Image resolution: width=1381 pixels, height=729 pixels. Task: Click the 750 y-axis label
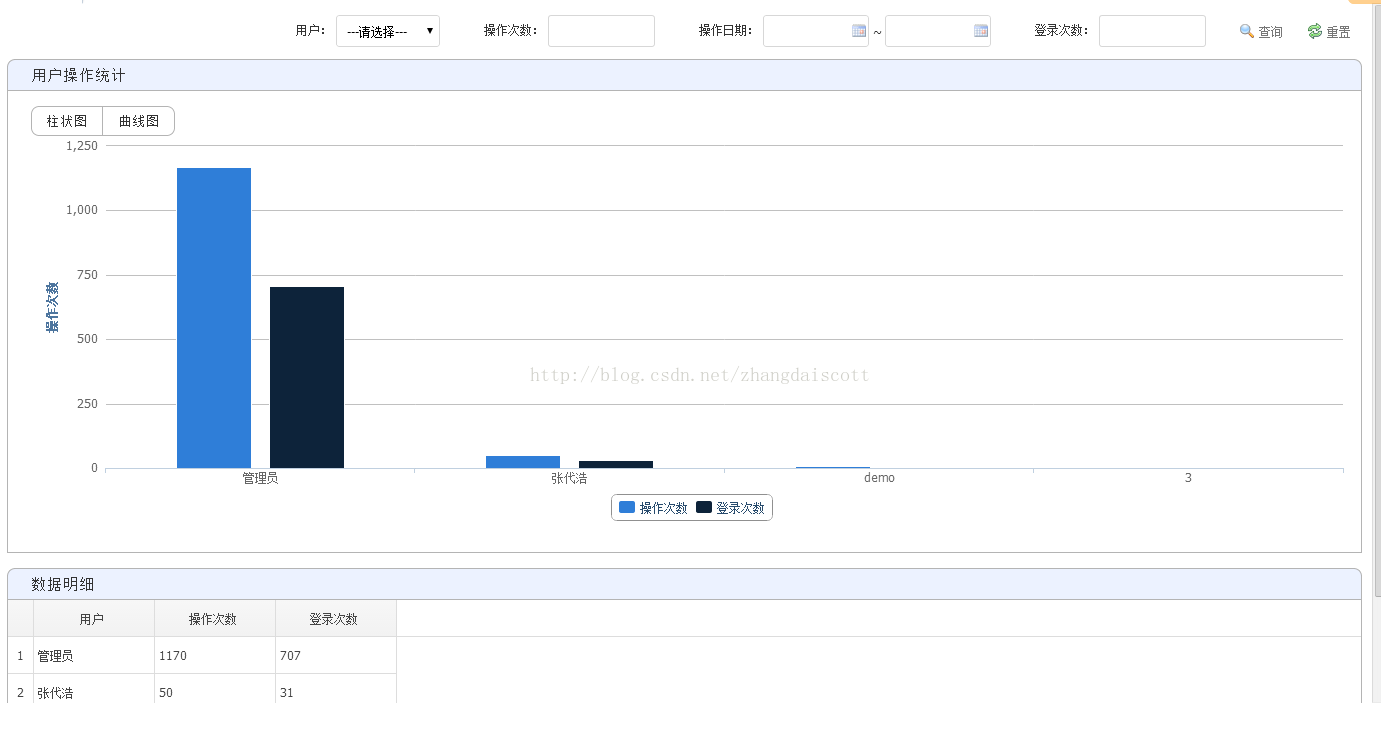(x=88, y=275)
